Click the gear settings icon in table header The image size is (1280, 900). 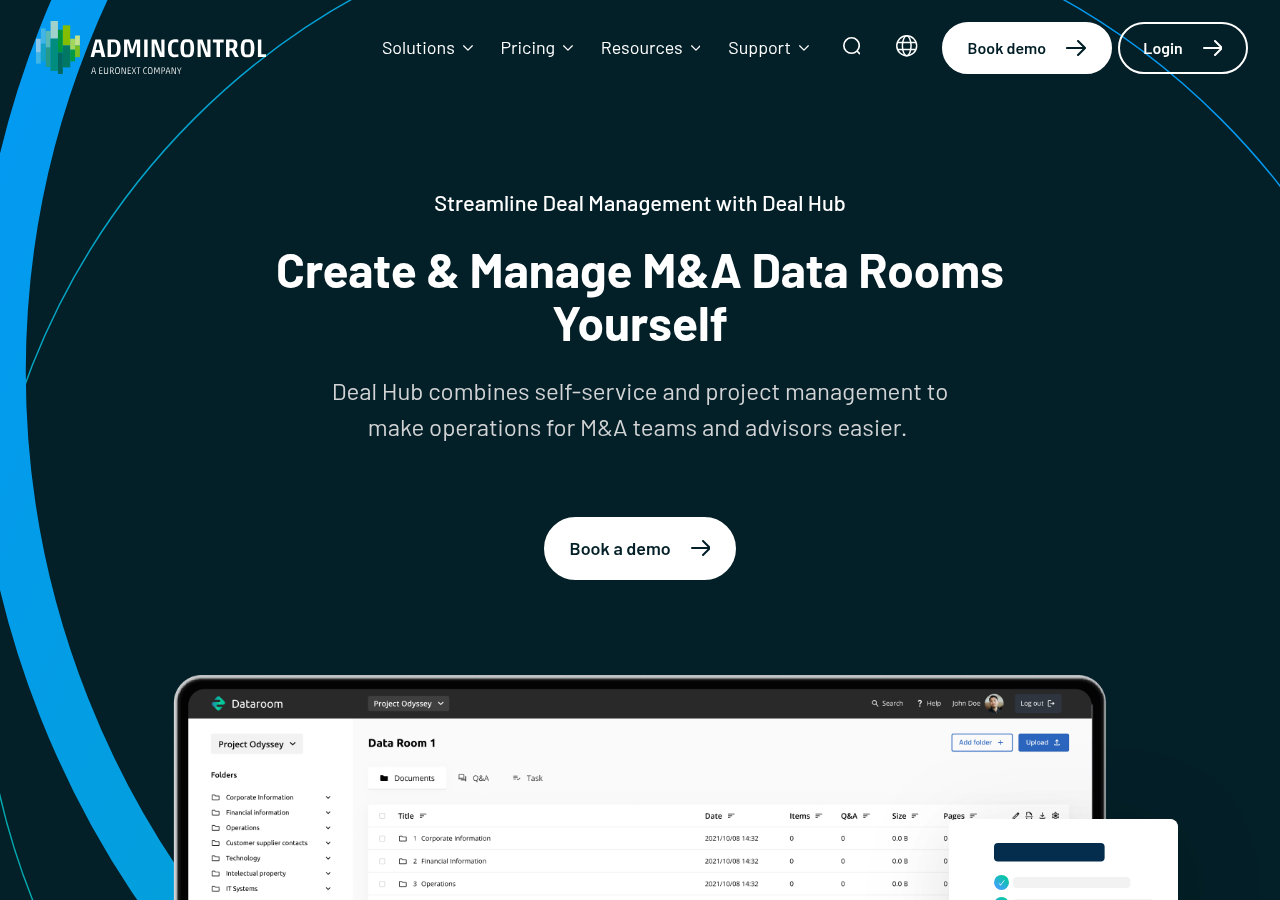(1055, 816)
